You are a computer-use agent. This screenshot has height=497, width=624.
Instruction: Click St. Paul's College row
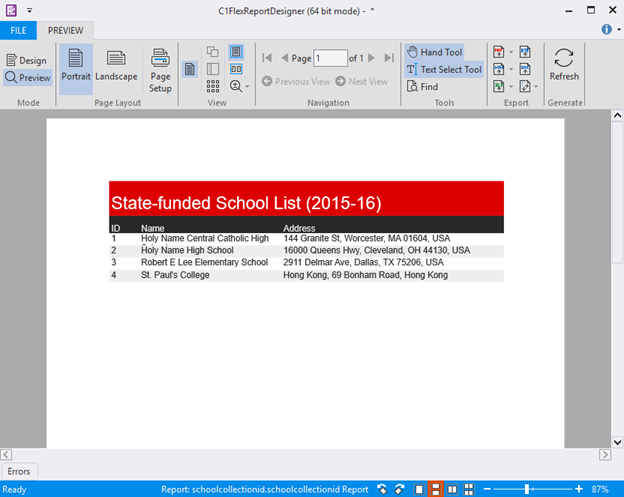[306, 275]
